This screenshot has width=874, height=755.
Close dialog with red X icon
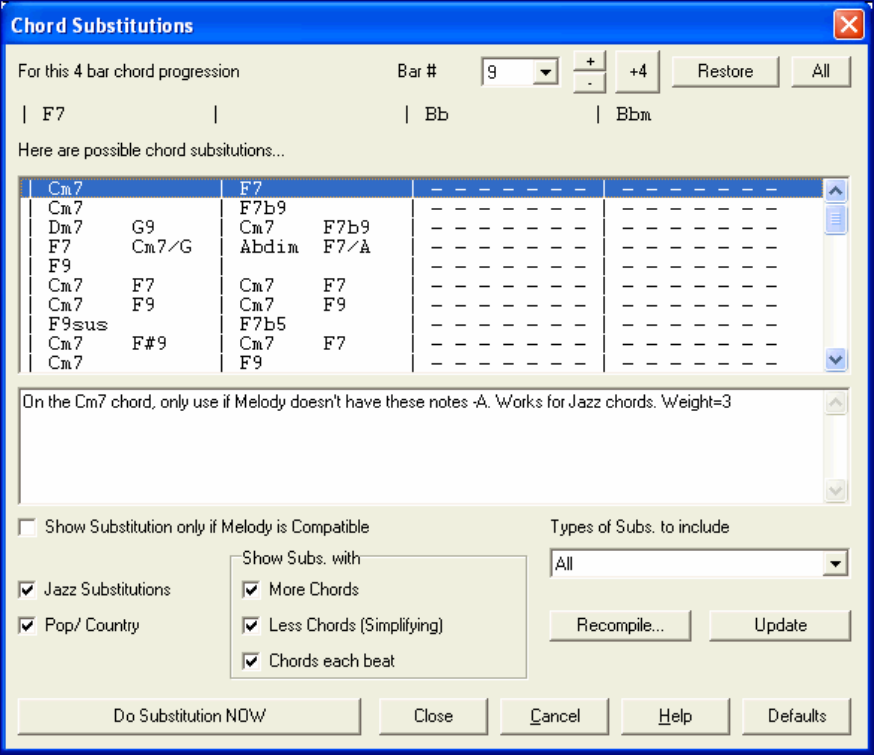pos(848,25)
